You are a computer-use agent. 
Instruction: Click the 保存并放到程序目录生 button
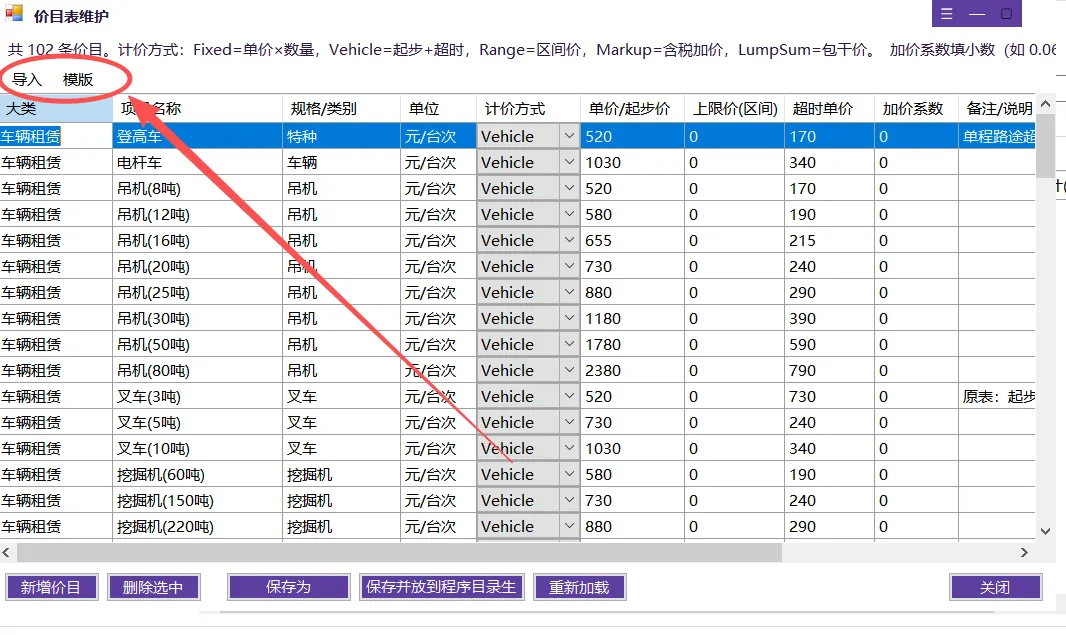coord(442,587)
